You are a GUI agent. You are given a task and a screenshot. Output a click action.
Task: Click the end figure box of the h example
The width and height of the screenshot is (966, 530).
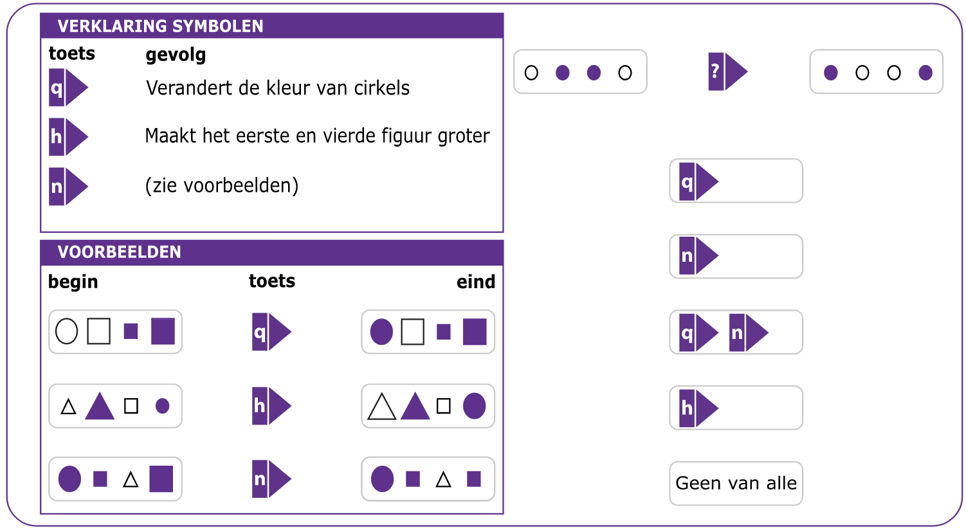[428, 406]
